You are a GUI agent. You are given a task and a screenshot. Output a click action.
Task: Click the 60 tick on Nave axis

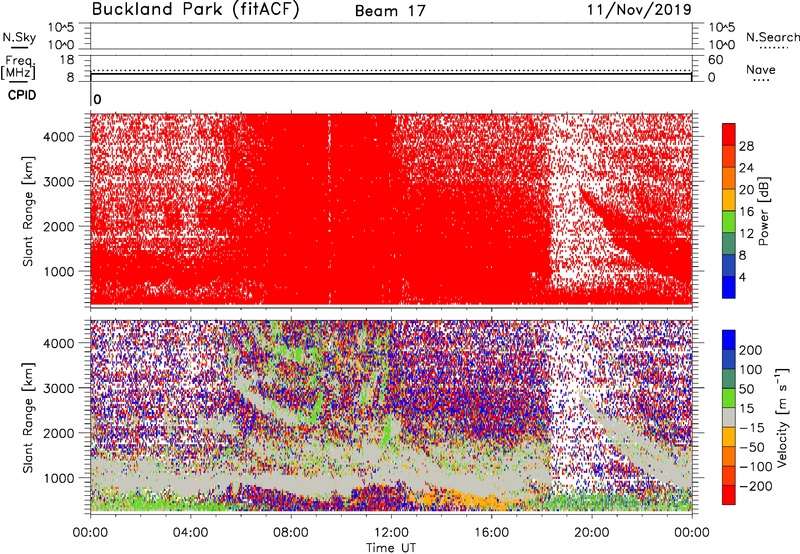pos(715,60)
